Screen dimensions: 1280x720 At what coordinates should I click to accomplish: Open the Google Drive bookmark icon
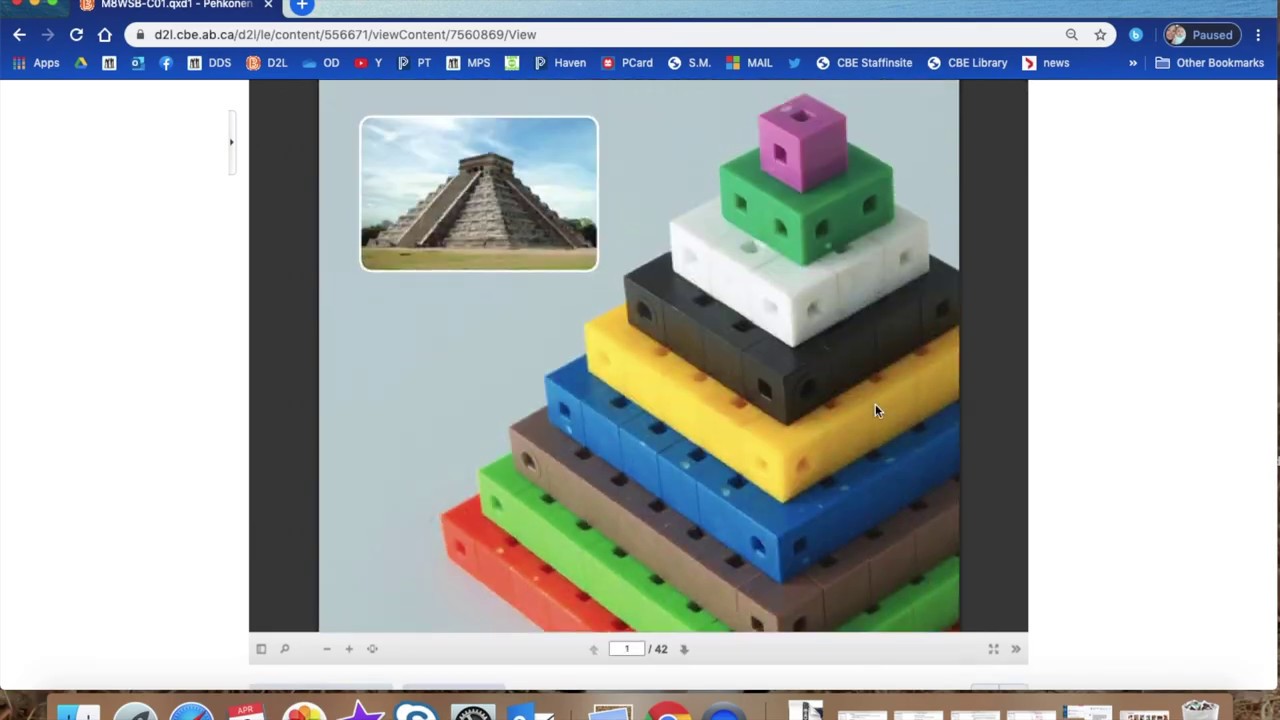pyautogui.click(x=81, y=63)
